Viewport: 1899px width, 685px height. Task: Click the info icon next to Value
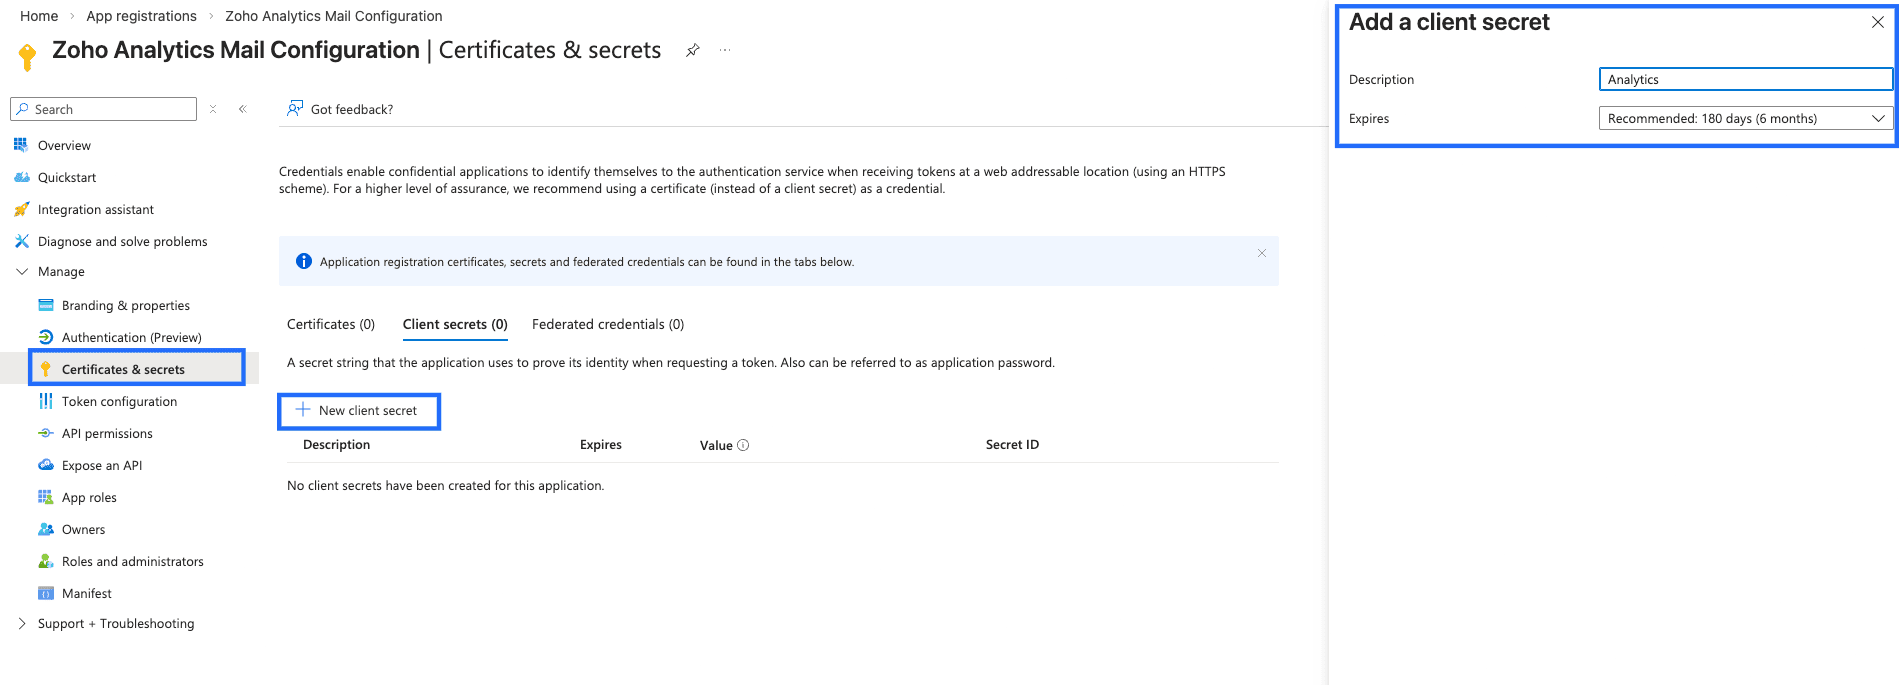pyautogui.click(x=743, y=445)
